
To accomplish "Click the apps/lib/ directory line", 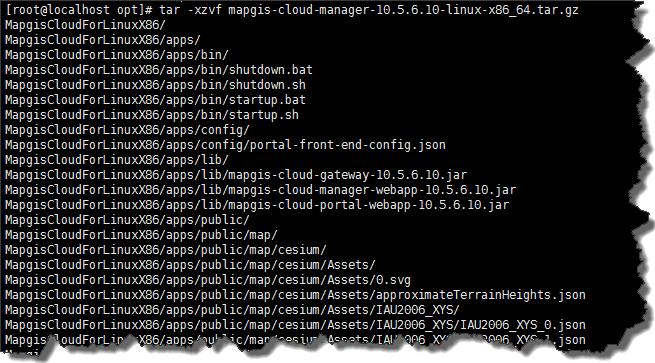I will [x=117, y=160].
